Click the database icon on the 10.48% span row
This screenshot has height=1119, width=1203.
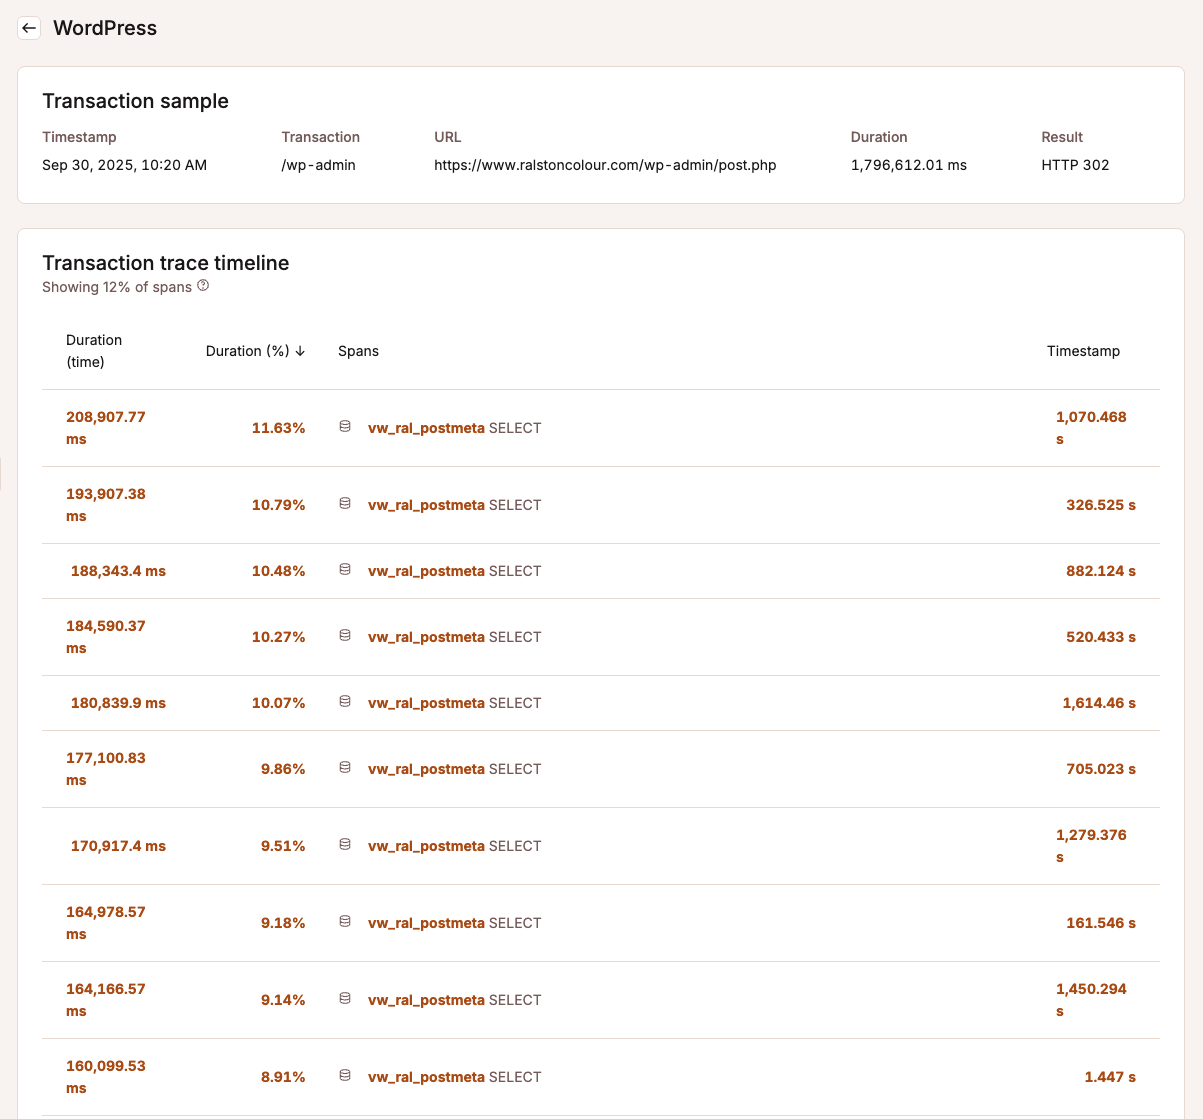[x=345, y=570]
